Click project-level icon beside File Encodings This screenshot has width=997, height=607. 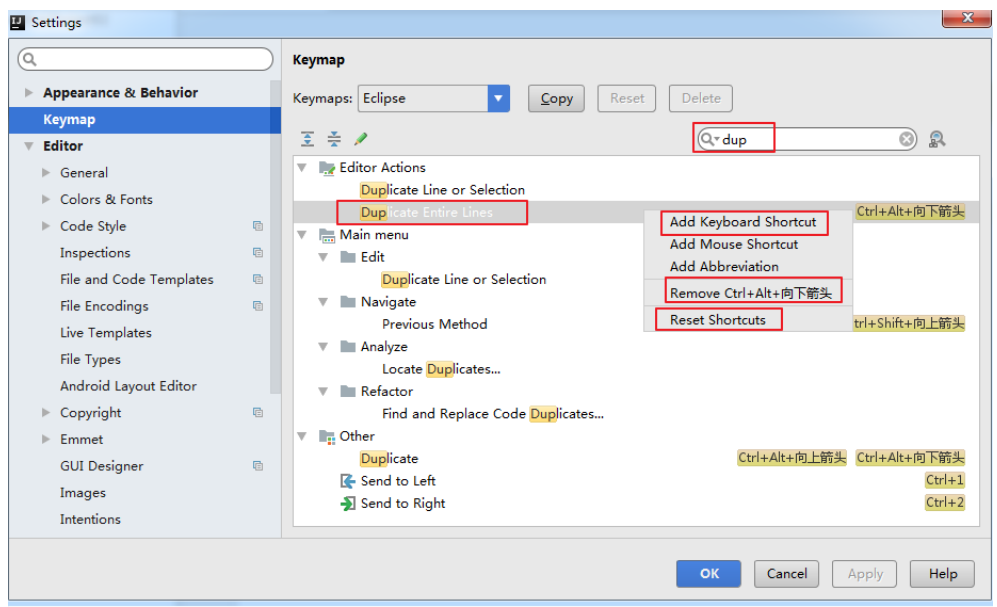(x=258, y=306)
